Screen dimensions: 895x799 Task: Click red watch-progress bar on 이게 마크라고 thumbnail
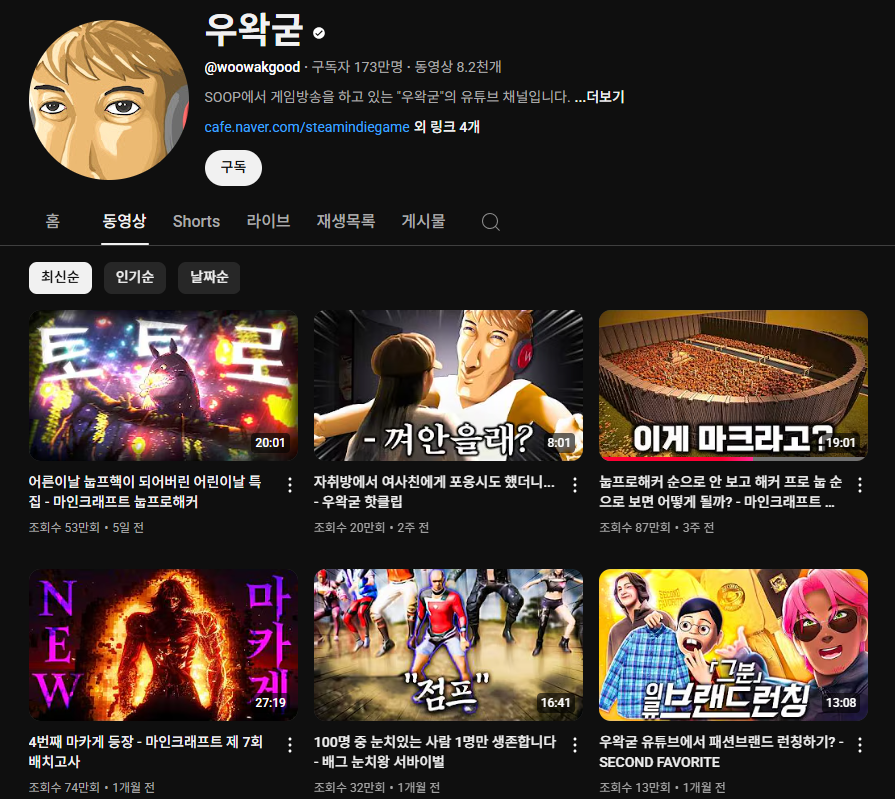677,458
